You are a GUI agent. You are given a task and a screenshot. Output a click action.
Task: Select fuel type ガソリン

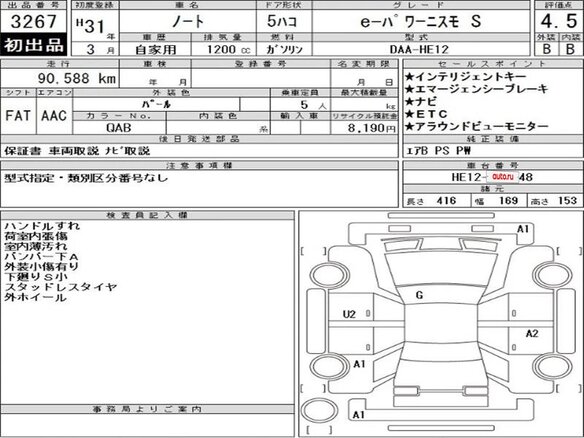tap(285, 49)
